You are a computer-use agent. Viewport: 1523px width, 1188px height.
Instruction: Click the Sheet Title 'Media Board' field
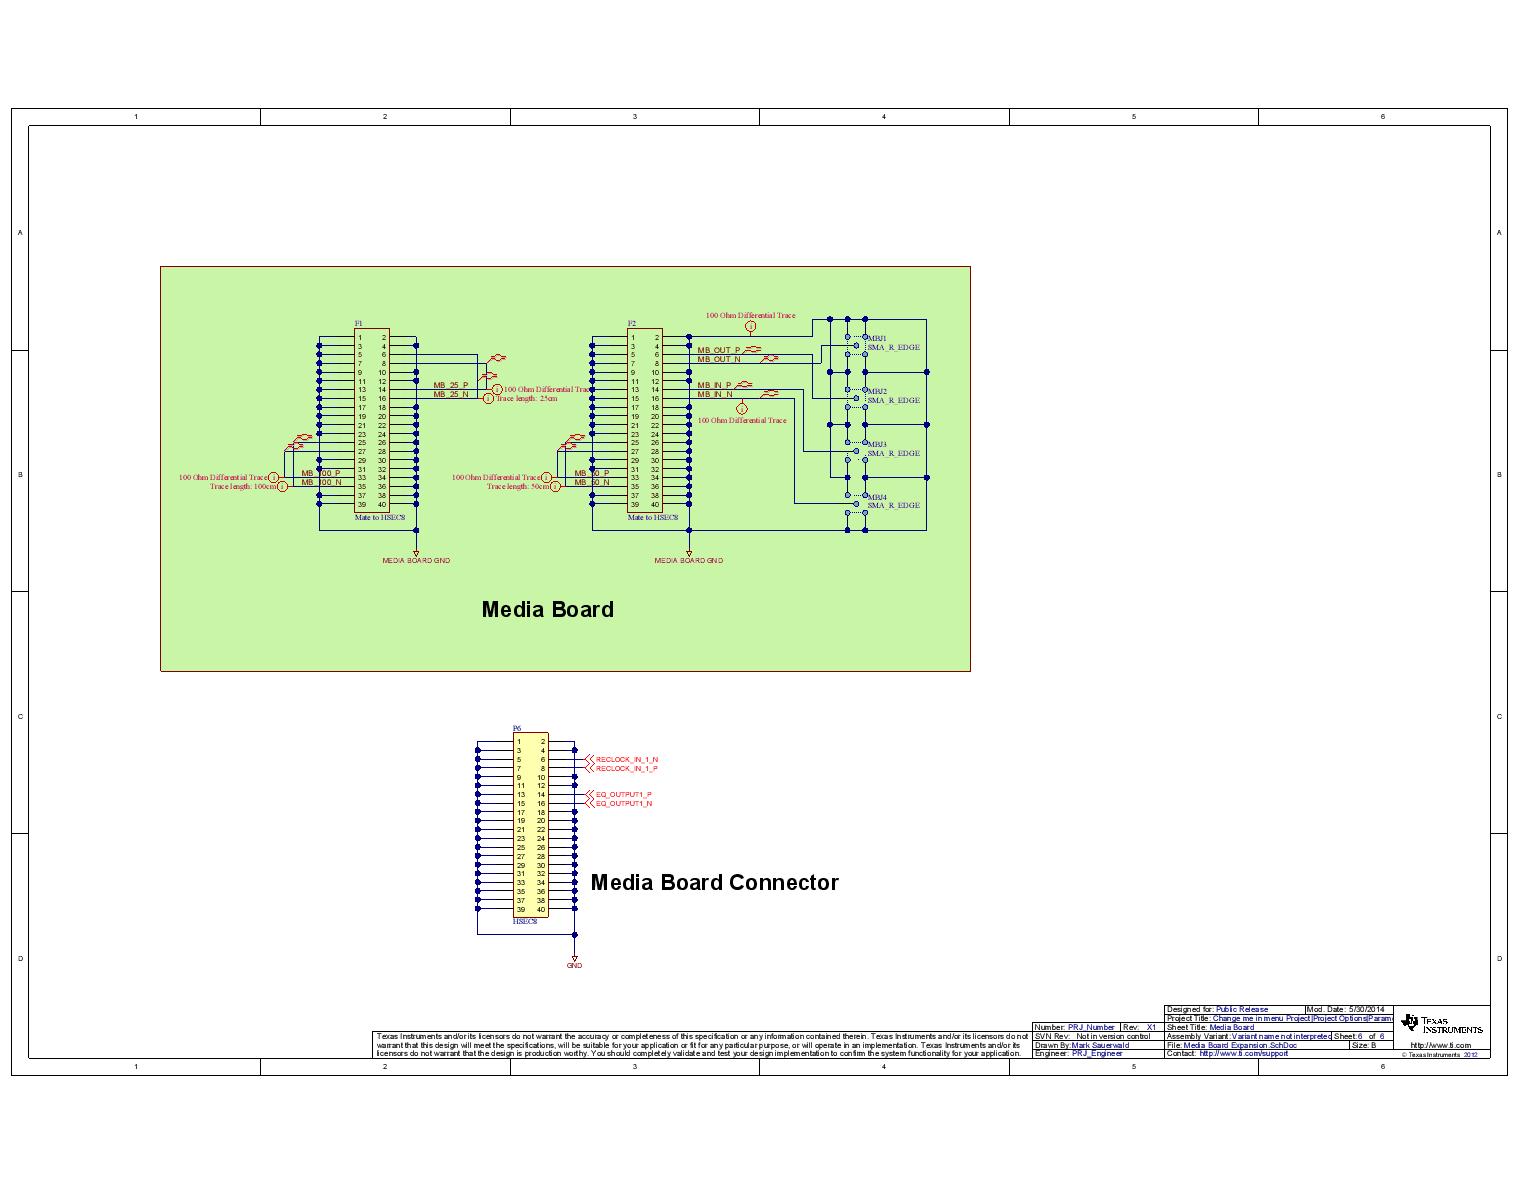tap(1231, 1027)
